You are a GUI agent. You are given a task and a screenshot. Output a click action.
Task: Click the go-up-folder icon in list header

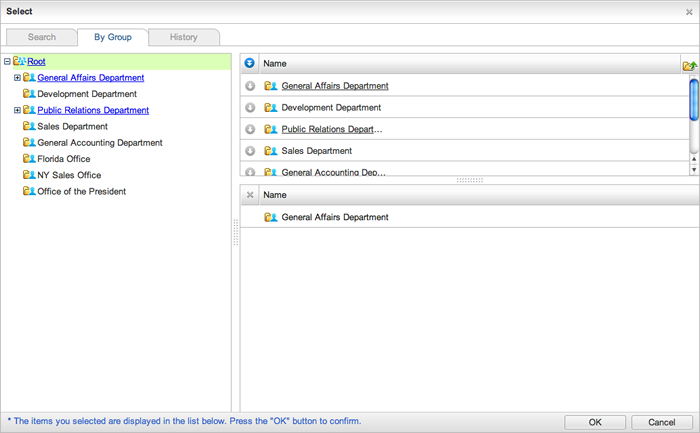tap(689, 64)
